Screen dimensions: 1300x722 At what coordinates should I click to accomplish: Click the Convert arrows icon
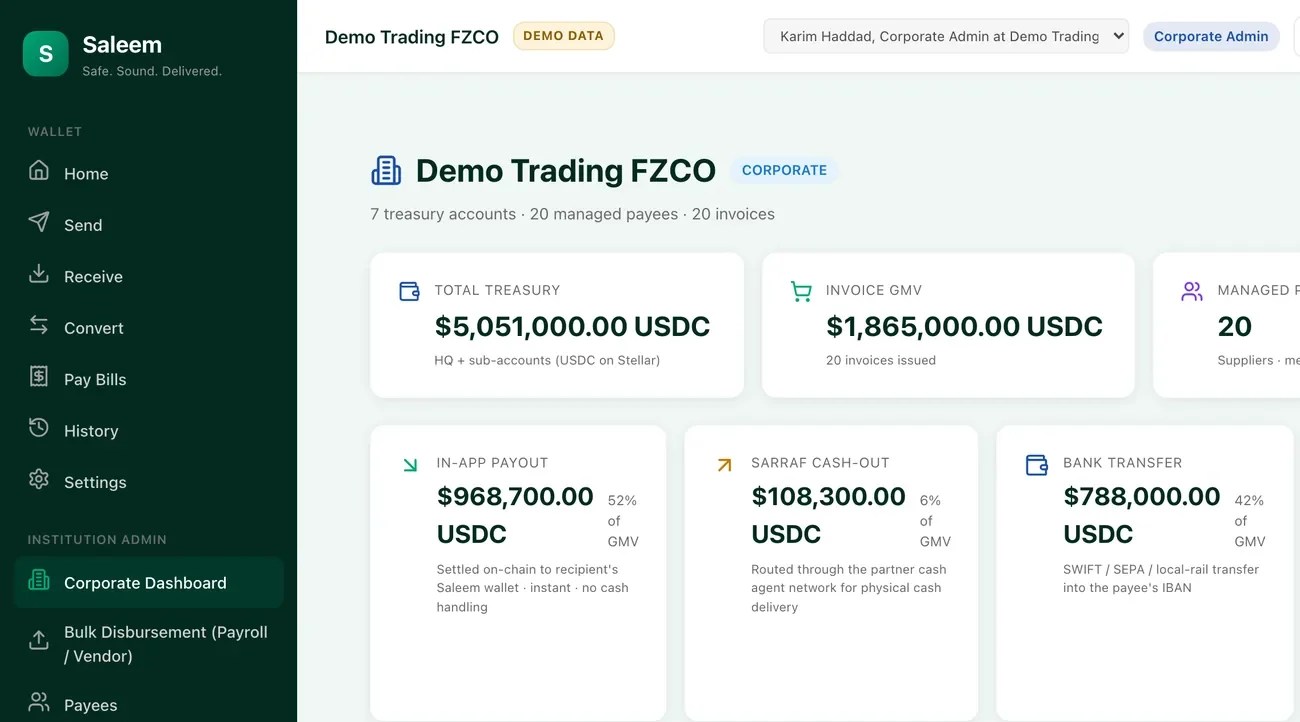pos(39,325)
